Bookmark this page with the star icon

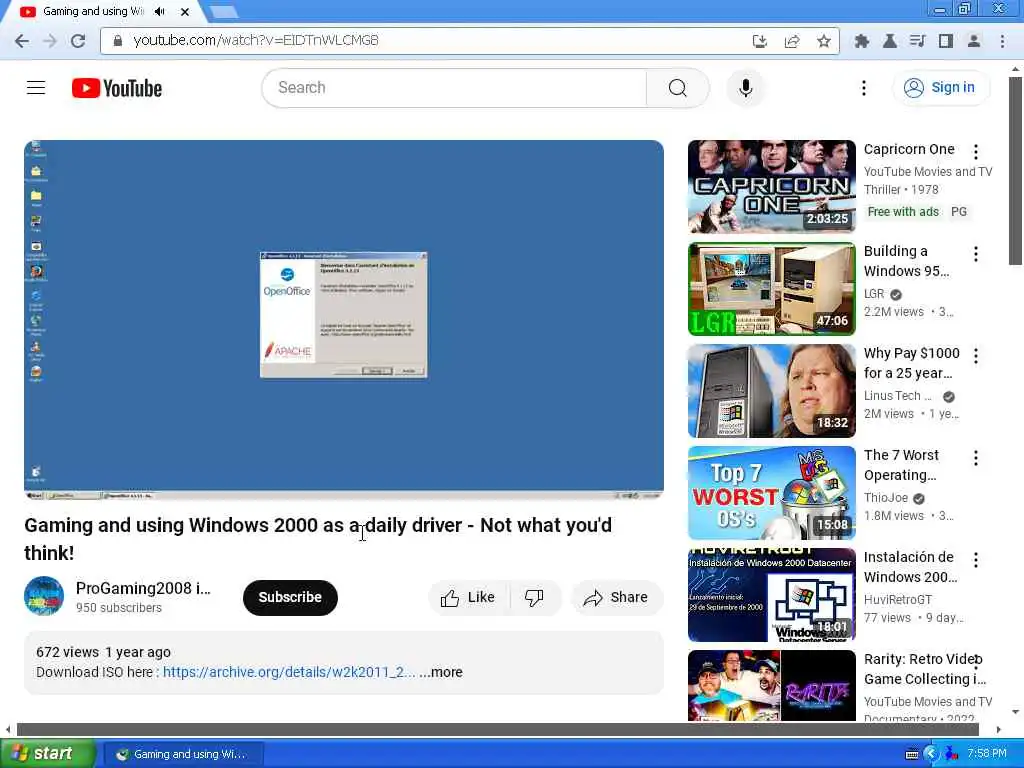point(824,41)
